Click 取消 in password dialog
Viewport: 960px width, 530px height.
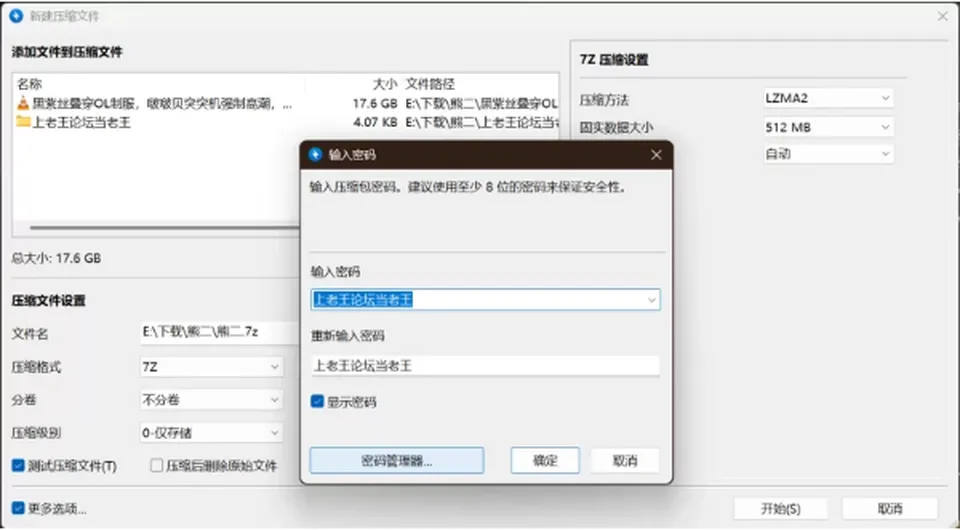point(625,460)
